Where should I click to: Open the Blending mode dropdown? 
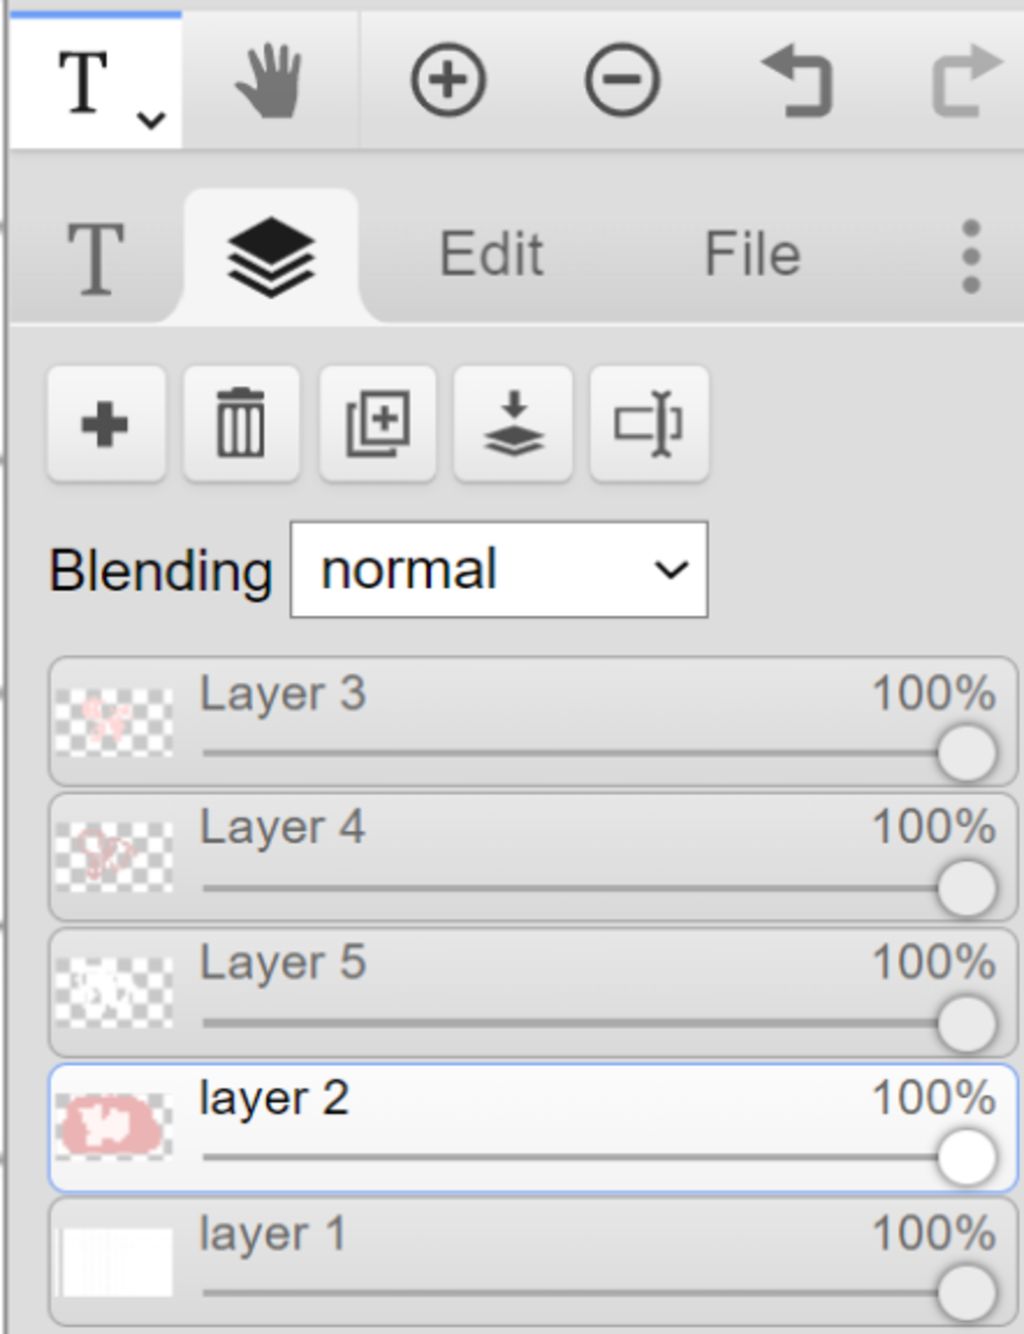coord(498,570)
